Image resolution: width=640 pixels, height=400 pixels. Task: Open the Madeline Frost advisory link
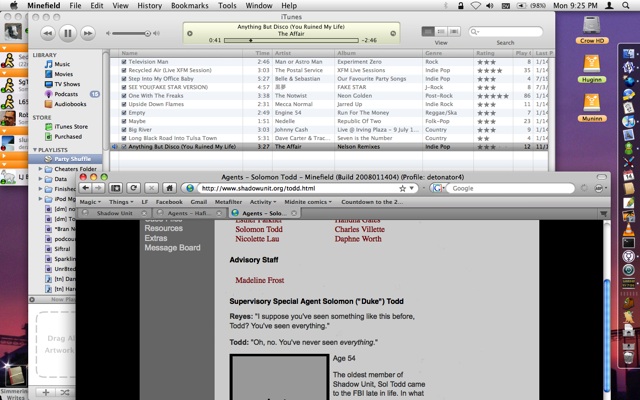(x=260, y=280)
